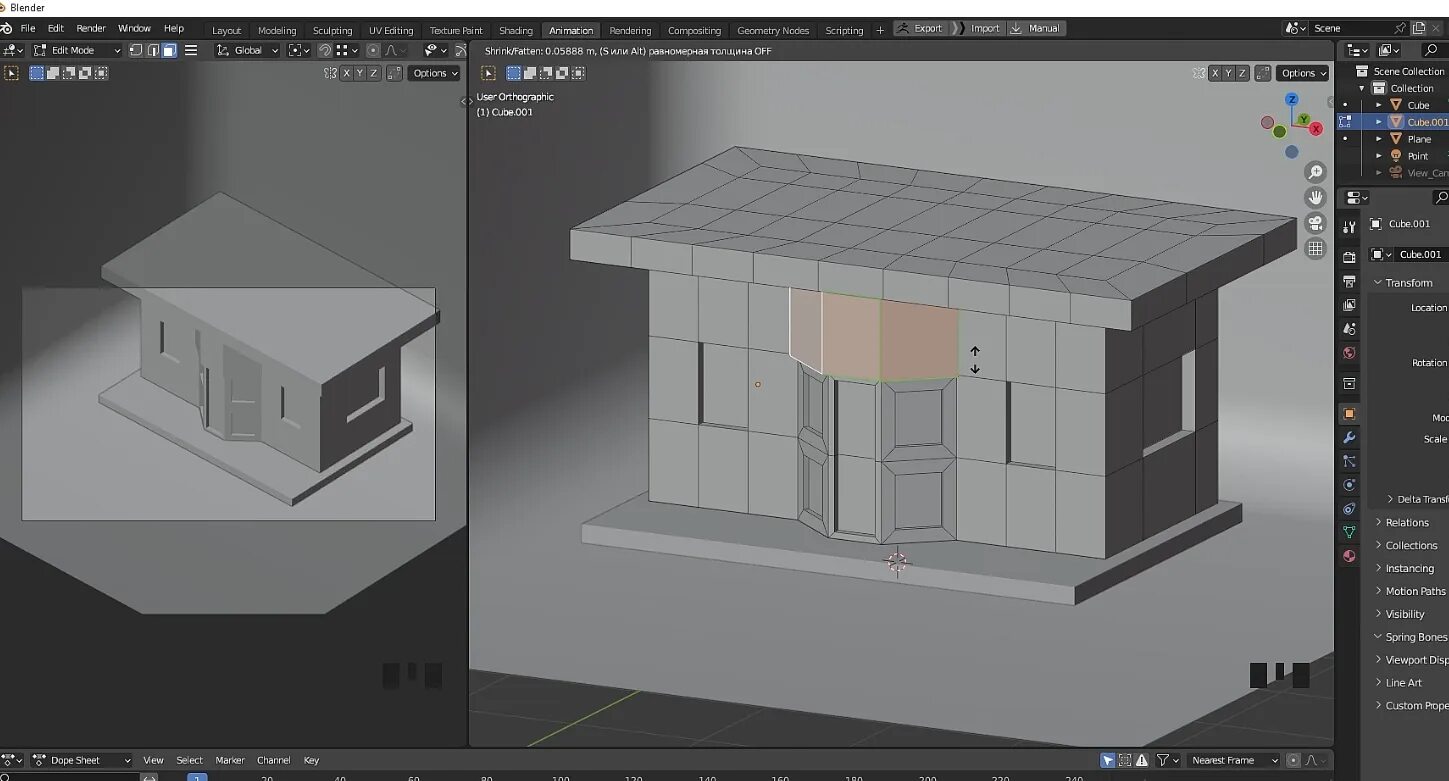This screenshot has width=1449, height=781.
Task: Click the Export button
Action: click(x=920, y=28)
